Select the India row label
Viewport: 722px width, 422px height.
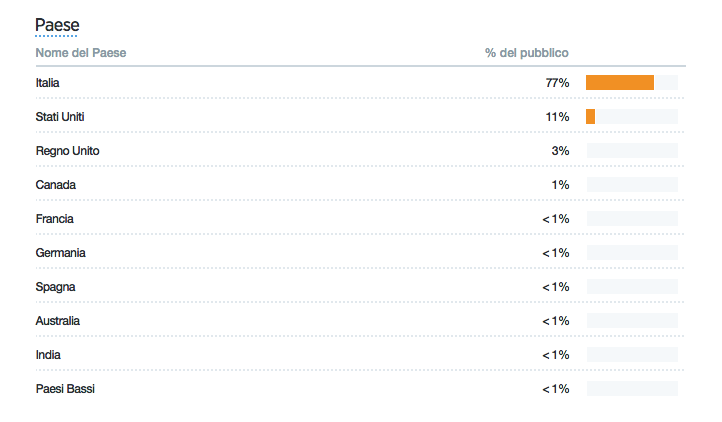coord(48,355)
